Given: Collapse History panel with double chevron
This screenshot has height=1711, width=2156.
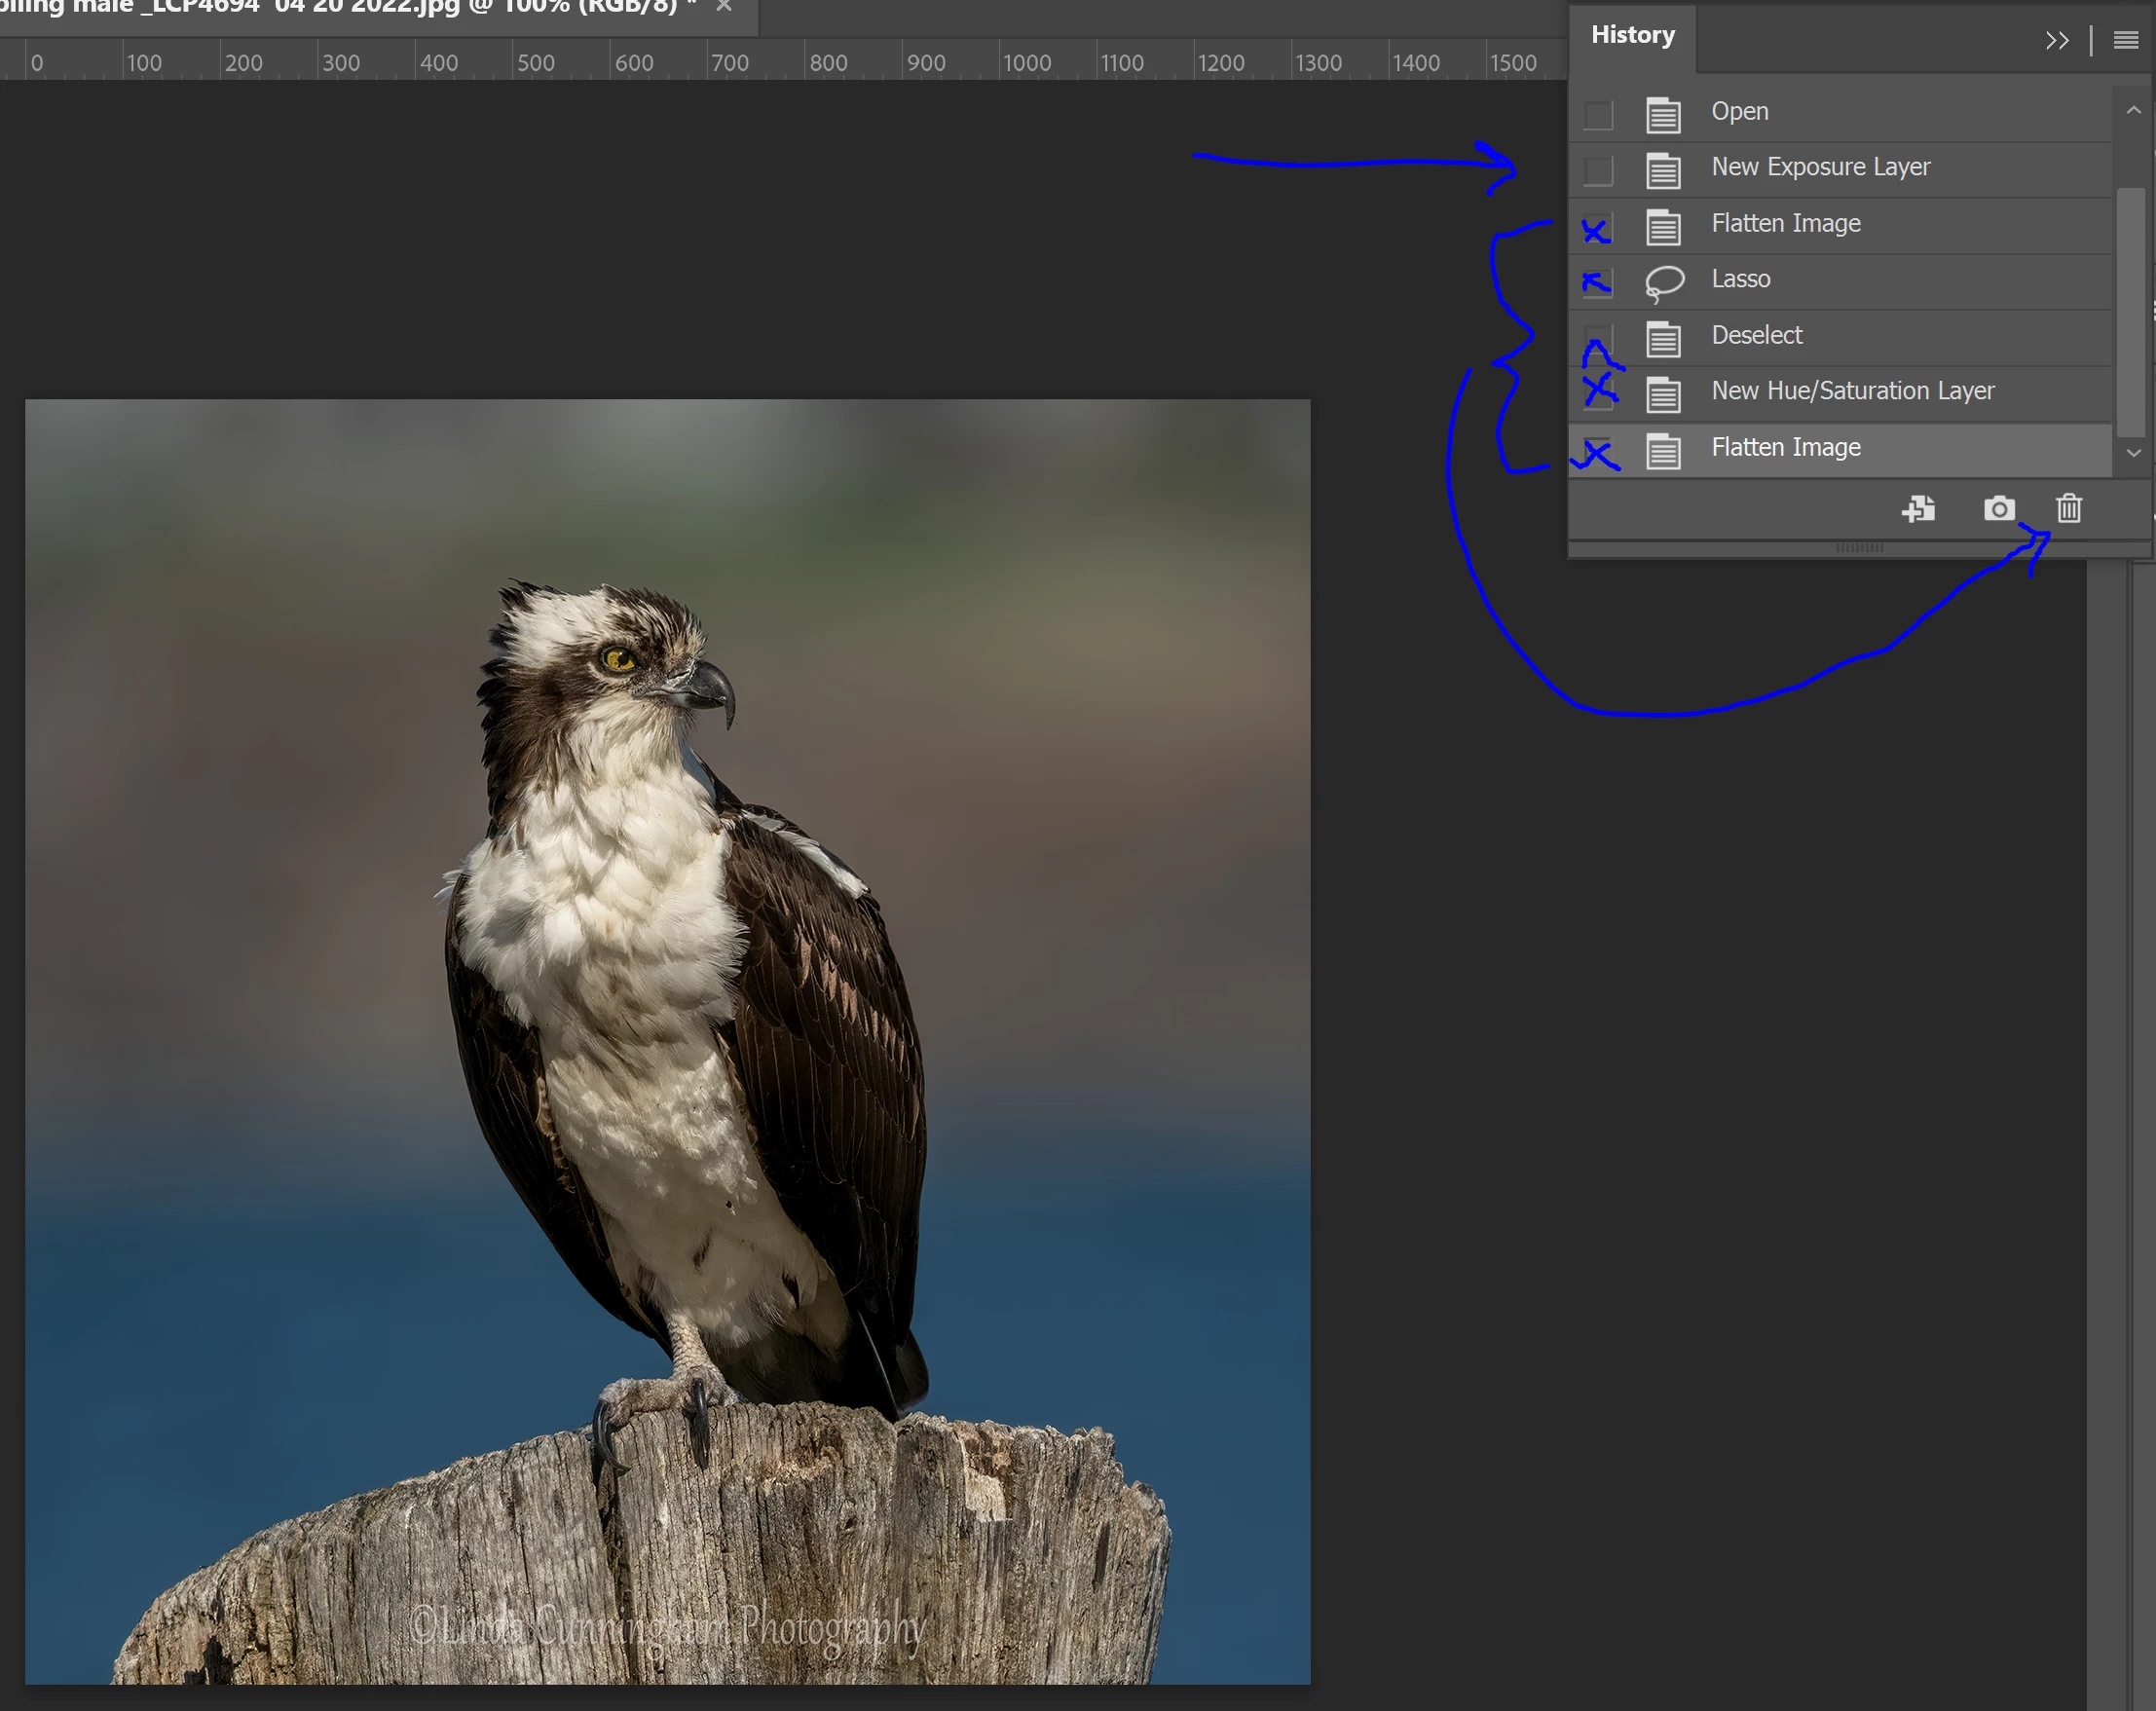Looking at the screenshot, I should 2056,41.
